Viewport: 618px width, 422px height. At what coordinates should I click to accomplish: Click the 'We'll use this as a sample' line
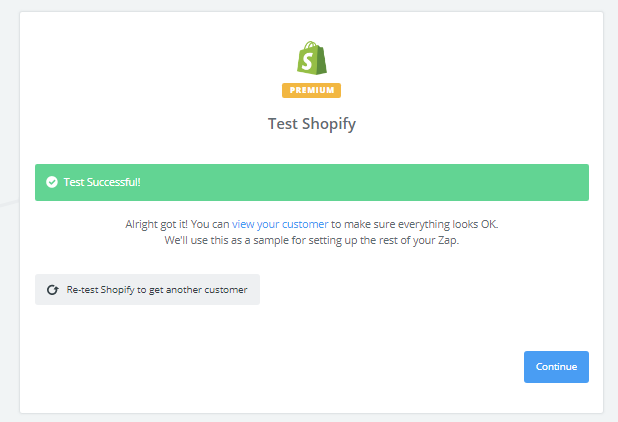click(x=312, y=240)
